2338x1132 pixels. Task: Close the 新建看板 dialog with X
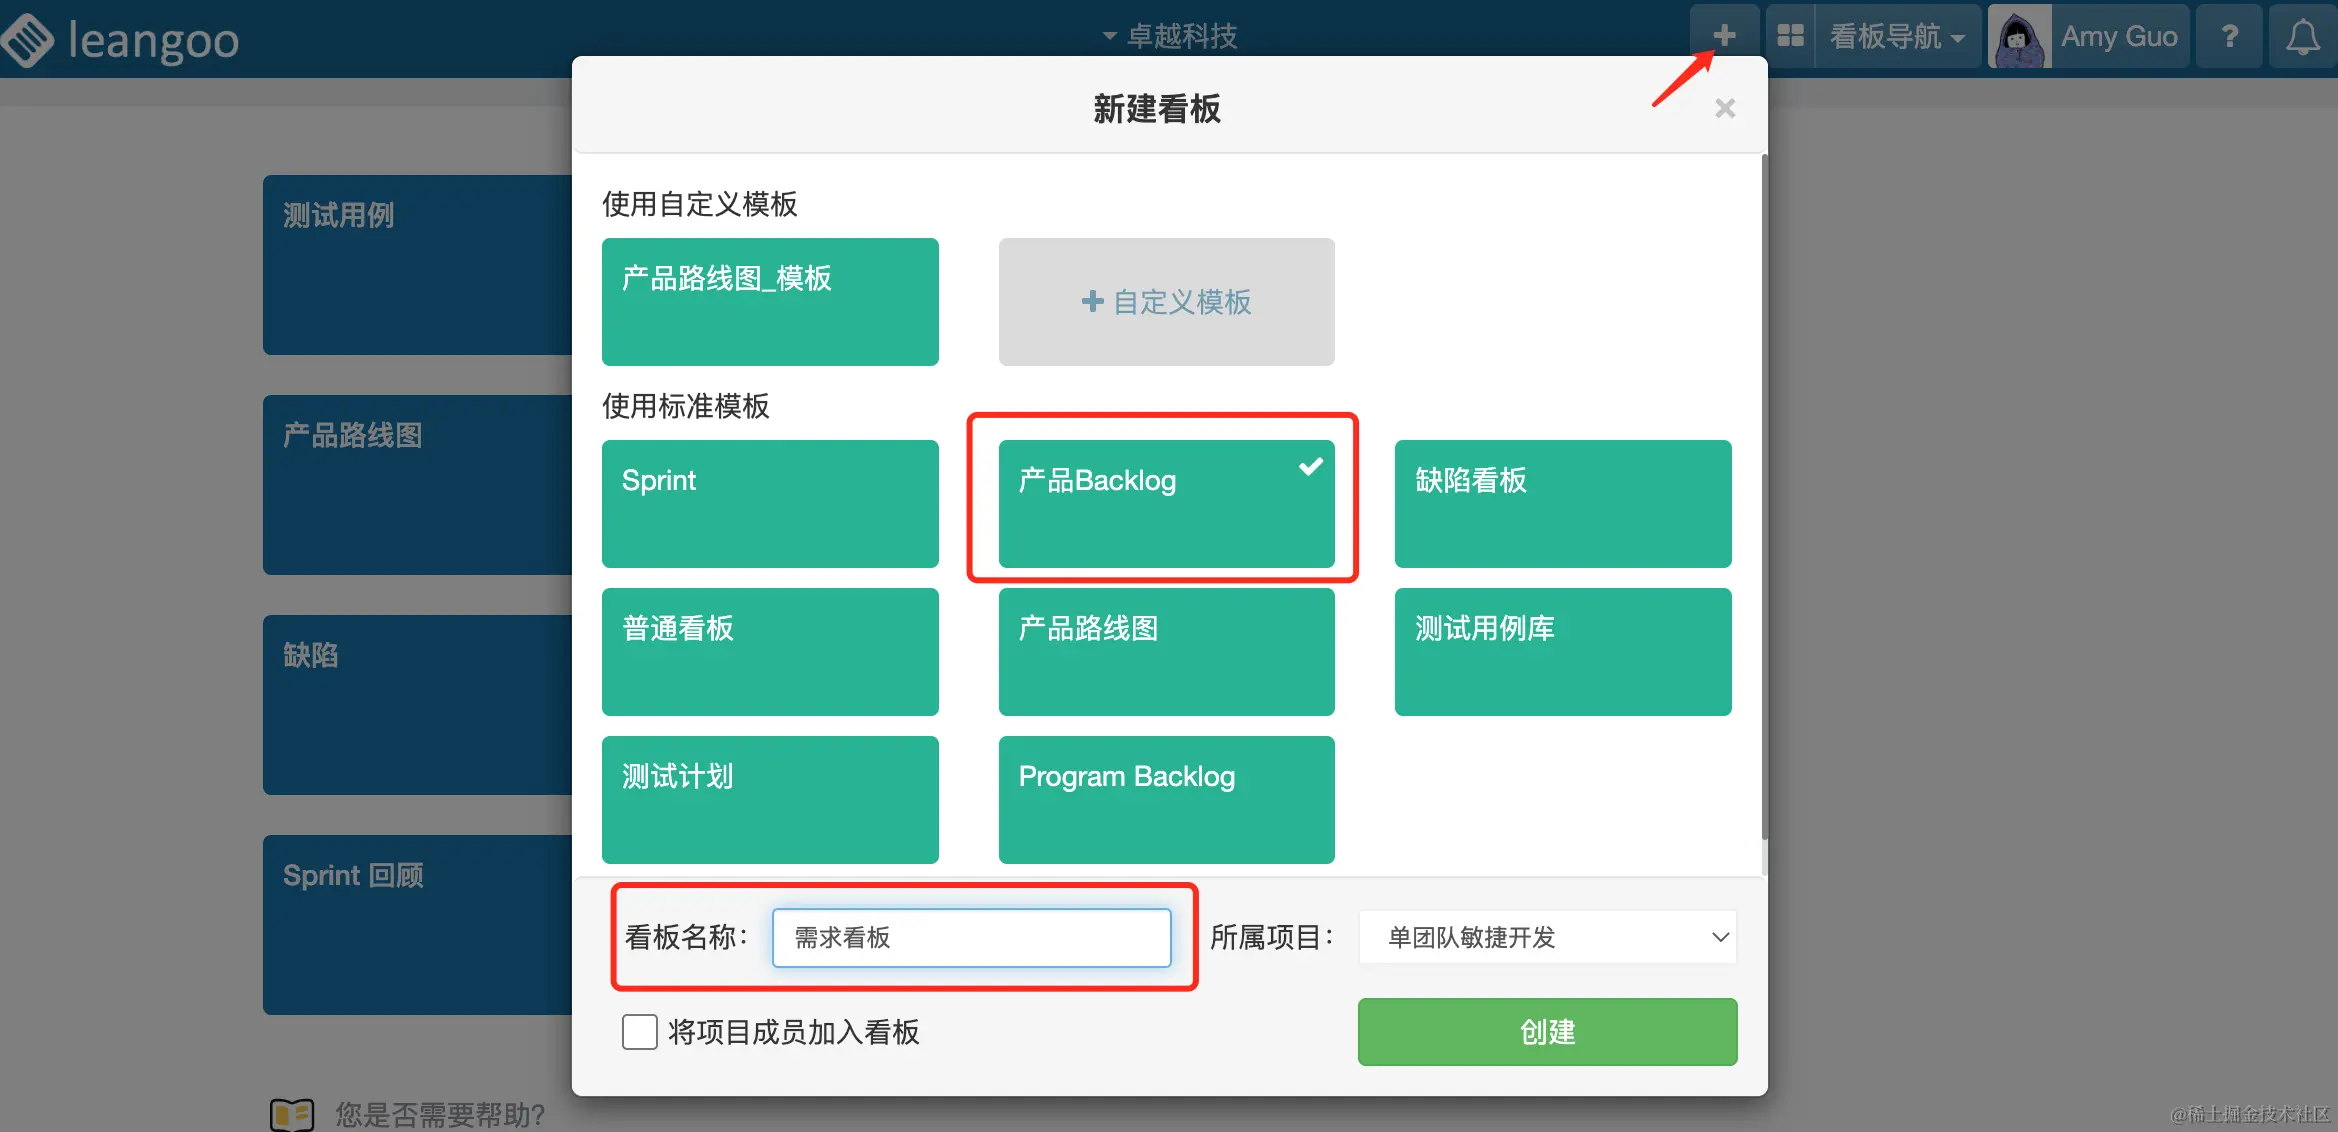click(x=1724, y=108)
